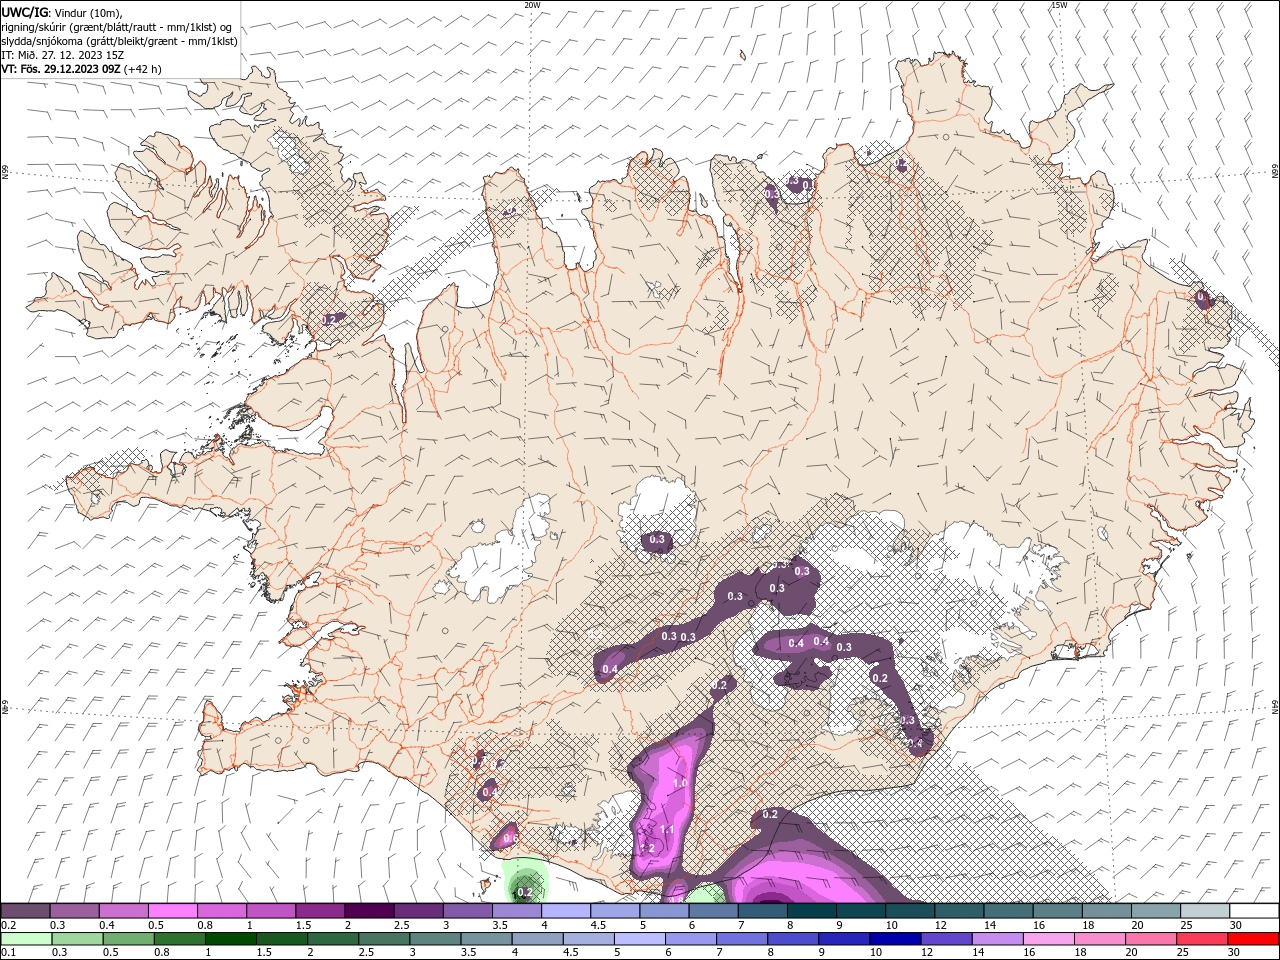Pick the lower scale swatch between 0.1 and 0.3
Screen dimensions: 1280x960
26,939
